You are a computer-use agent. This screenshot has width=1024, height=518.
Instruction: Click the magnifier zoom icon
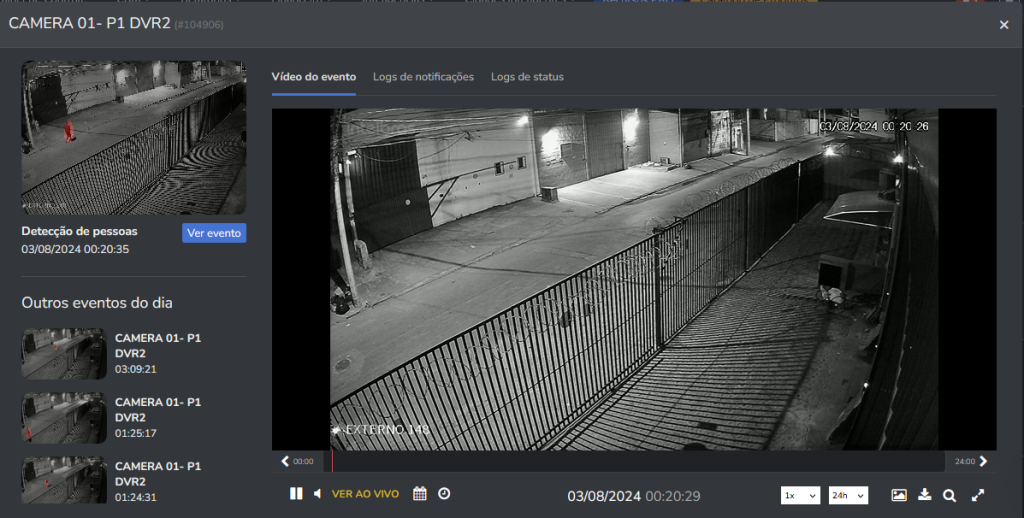click(950, 495)
